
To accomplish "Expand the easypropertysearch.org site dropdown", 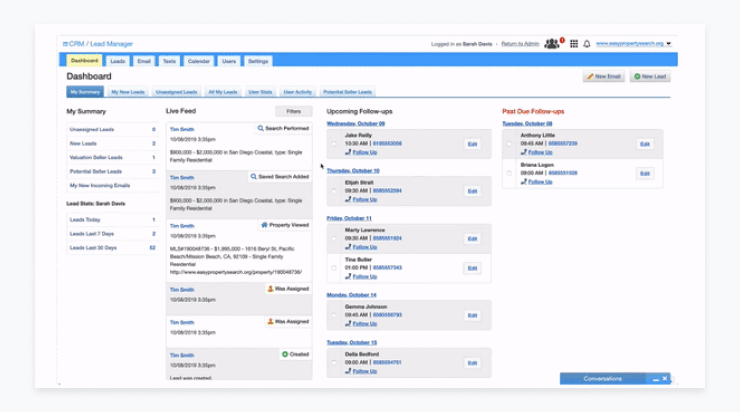I will point(668,44).
